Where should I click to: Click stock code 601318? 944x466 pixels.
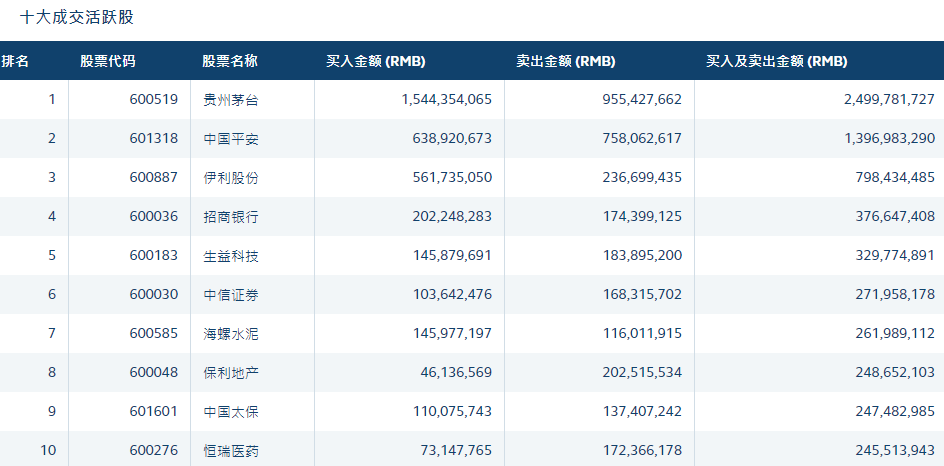click(x=153, y=138)
